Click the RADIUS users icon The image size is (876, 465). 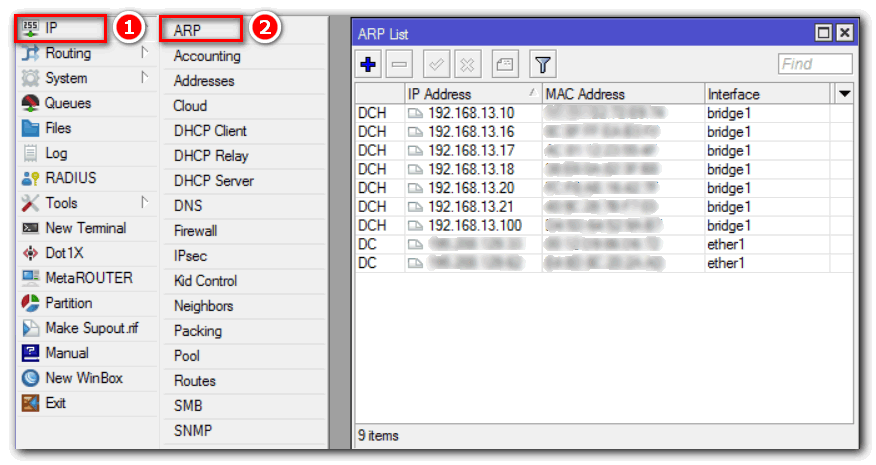coord(30,178)
